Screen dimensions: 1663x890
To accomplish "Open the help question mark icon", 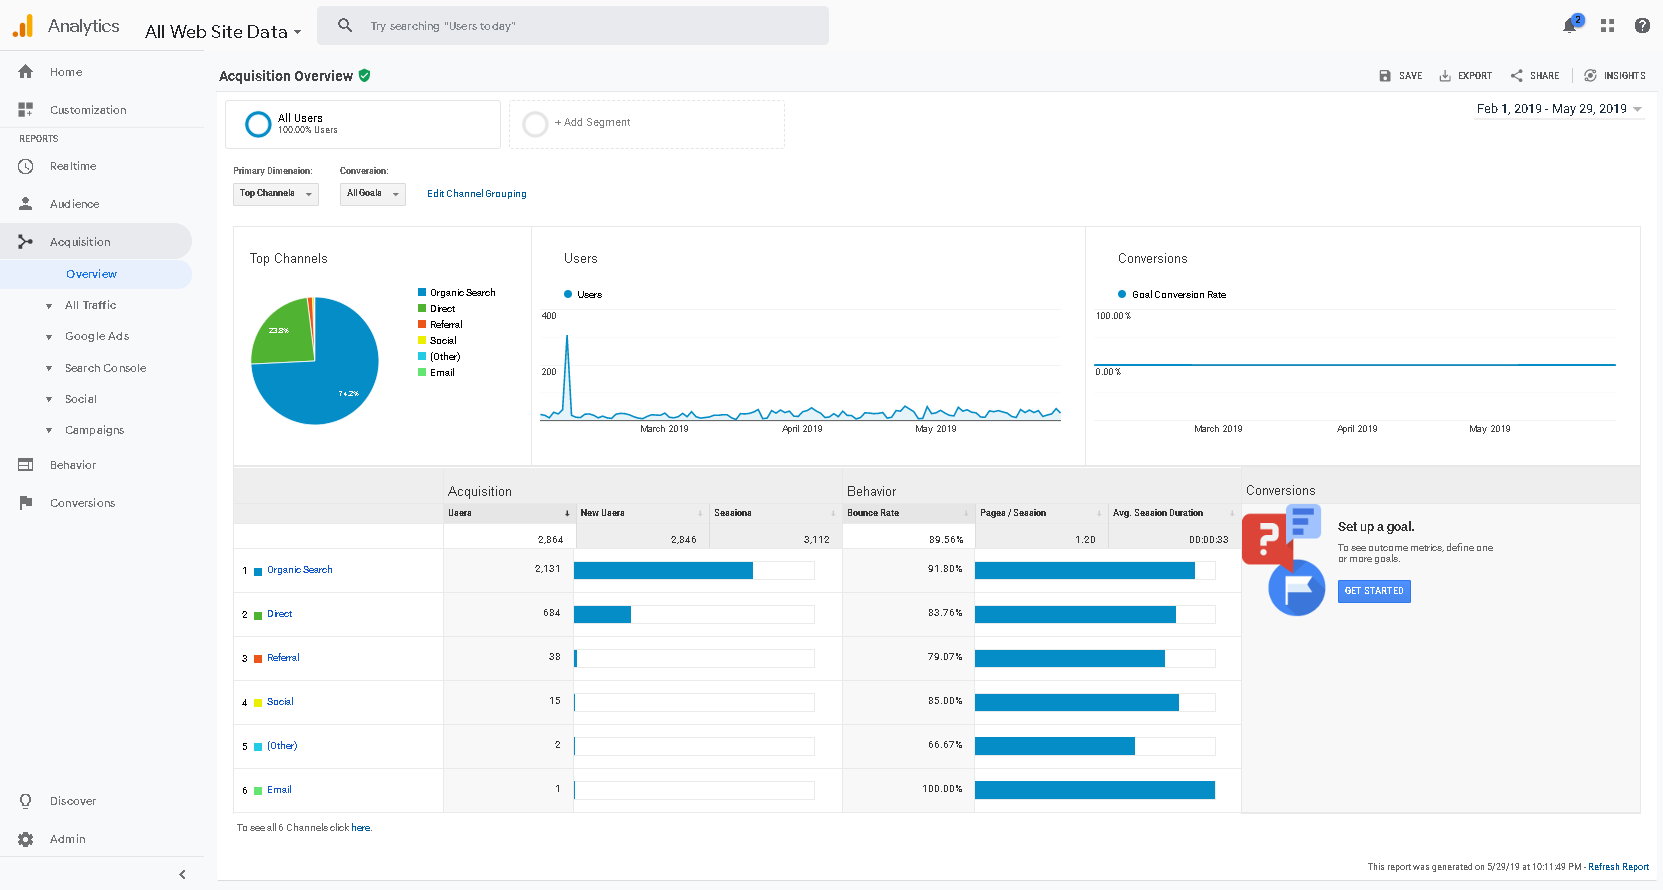I will [1642, 25].
